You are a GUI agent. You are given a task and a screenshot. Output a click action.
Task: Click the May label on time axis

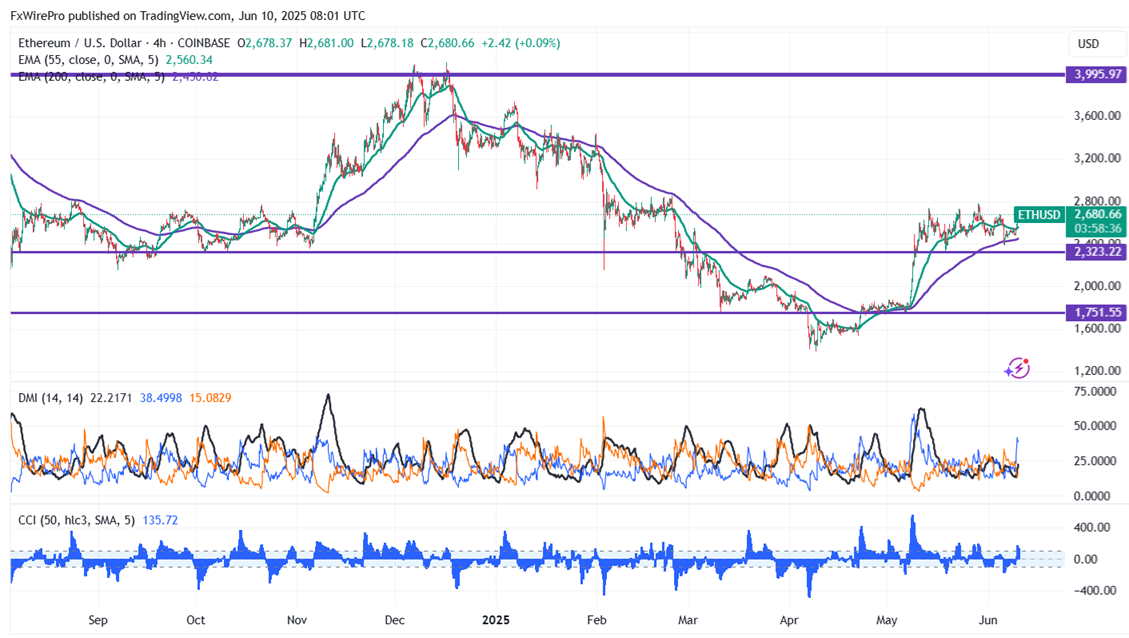point(887,620)
